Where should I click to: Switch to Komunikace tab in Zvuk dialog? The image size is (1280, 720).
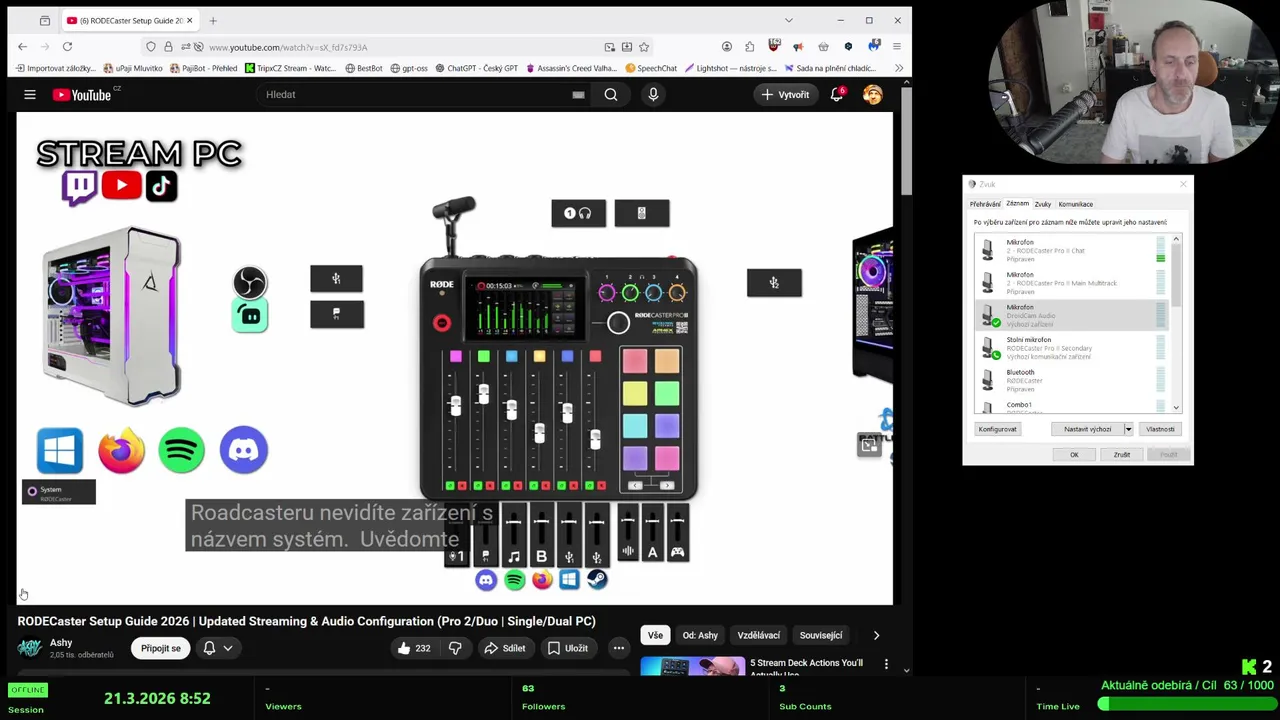tap(1076, 204)
